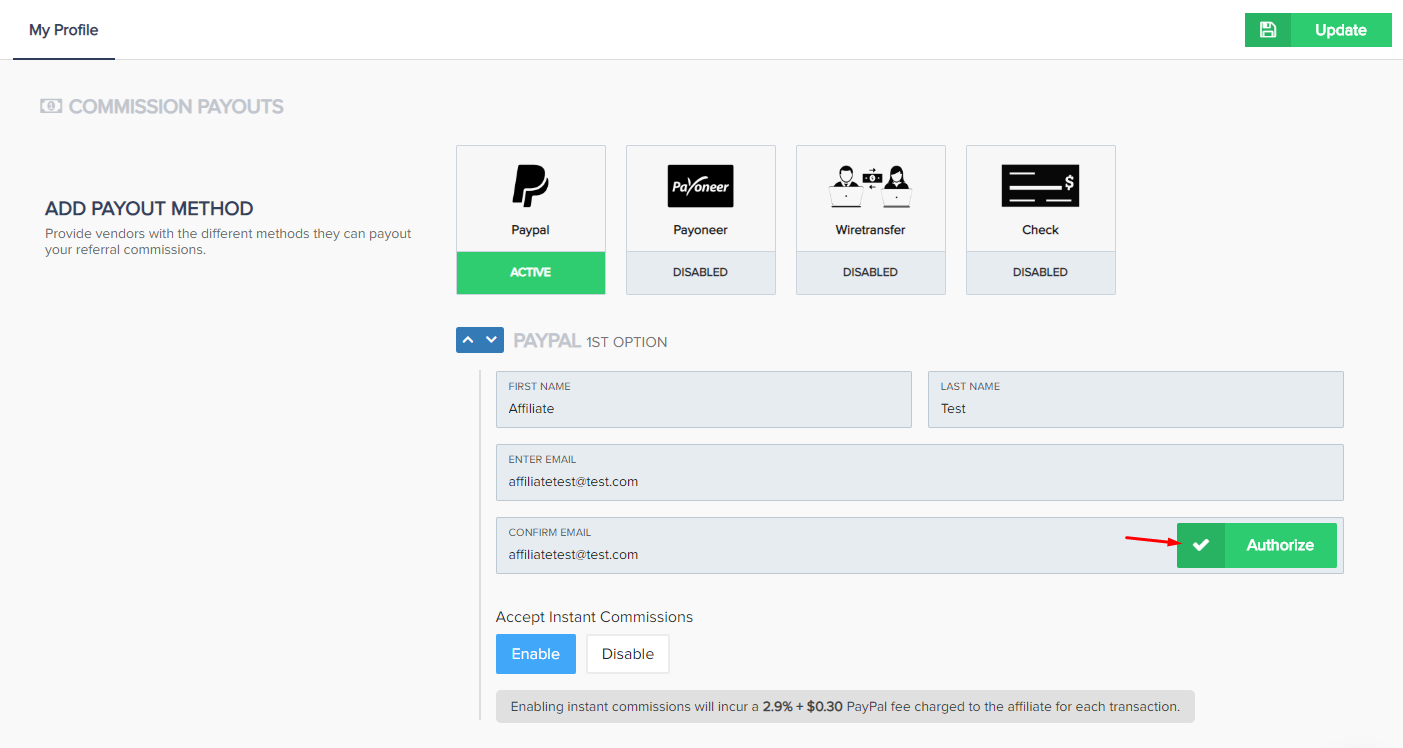
Task: Enable instant commissions
Action: pos(535,654)
